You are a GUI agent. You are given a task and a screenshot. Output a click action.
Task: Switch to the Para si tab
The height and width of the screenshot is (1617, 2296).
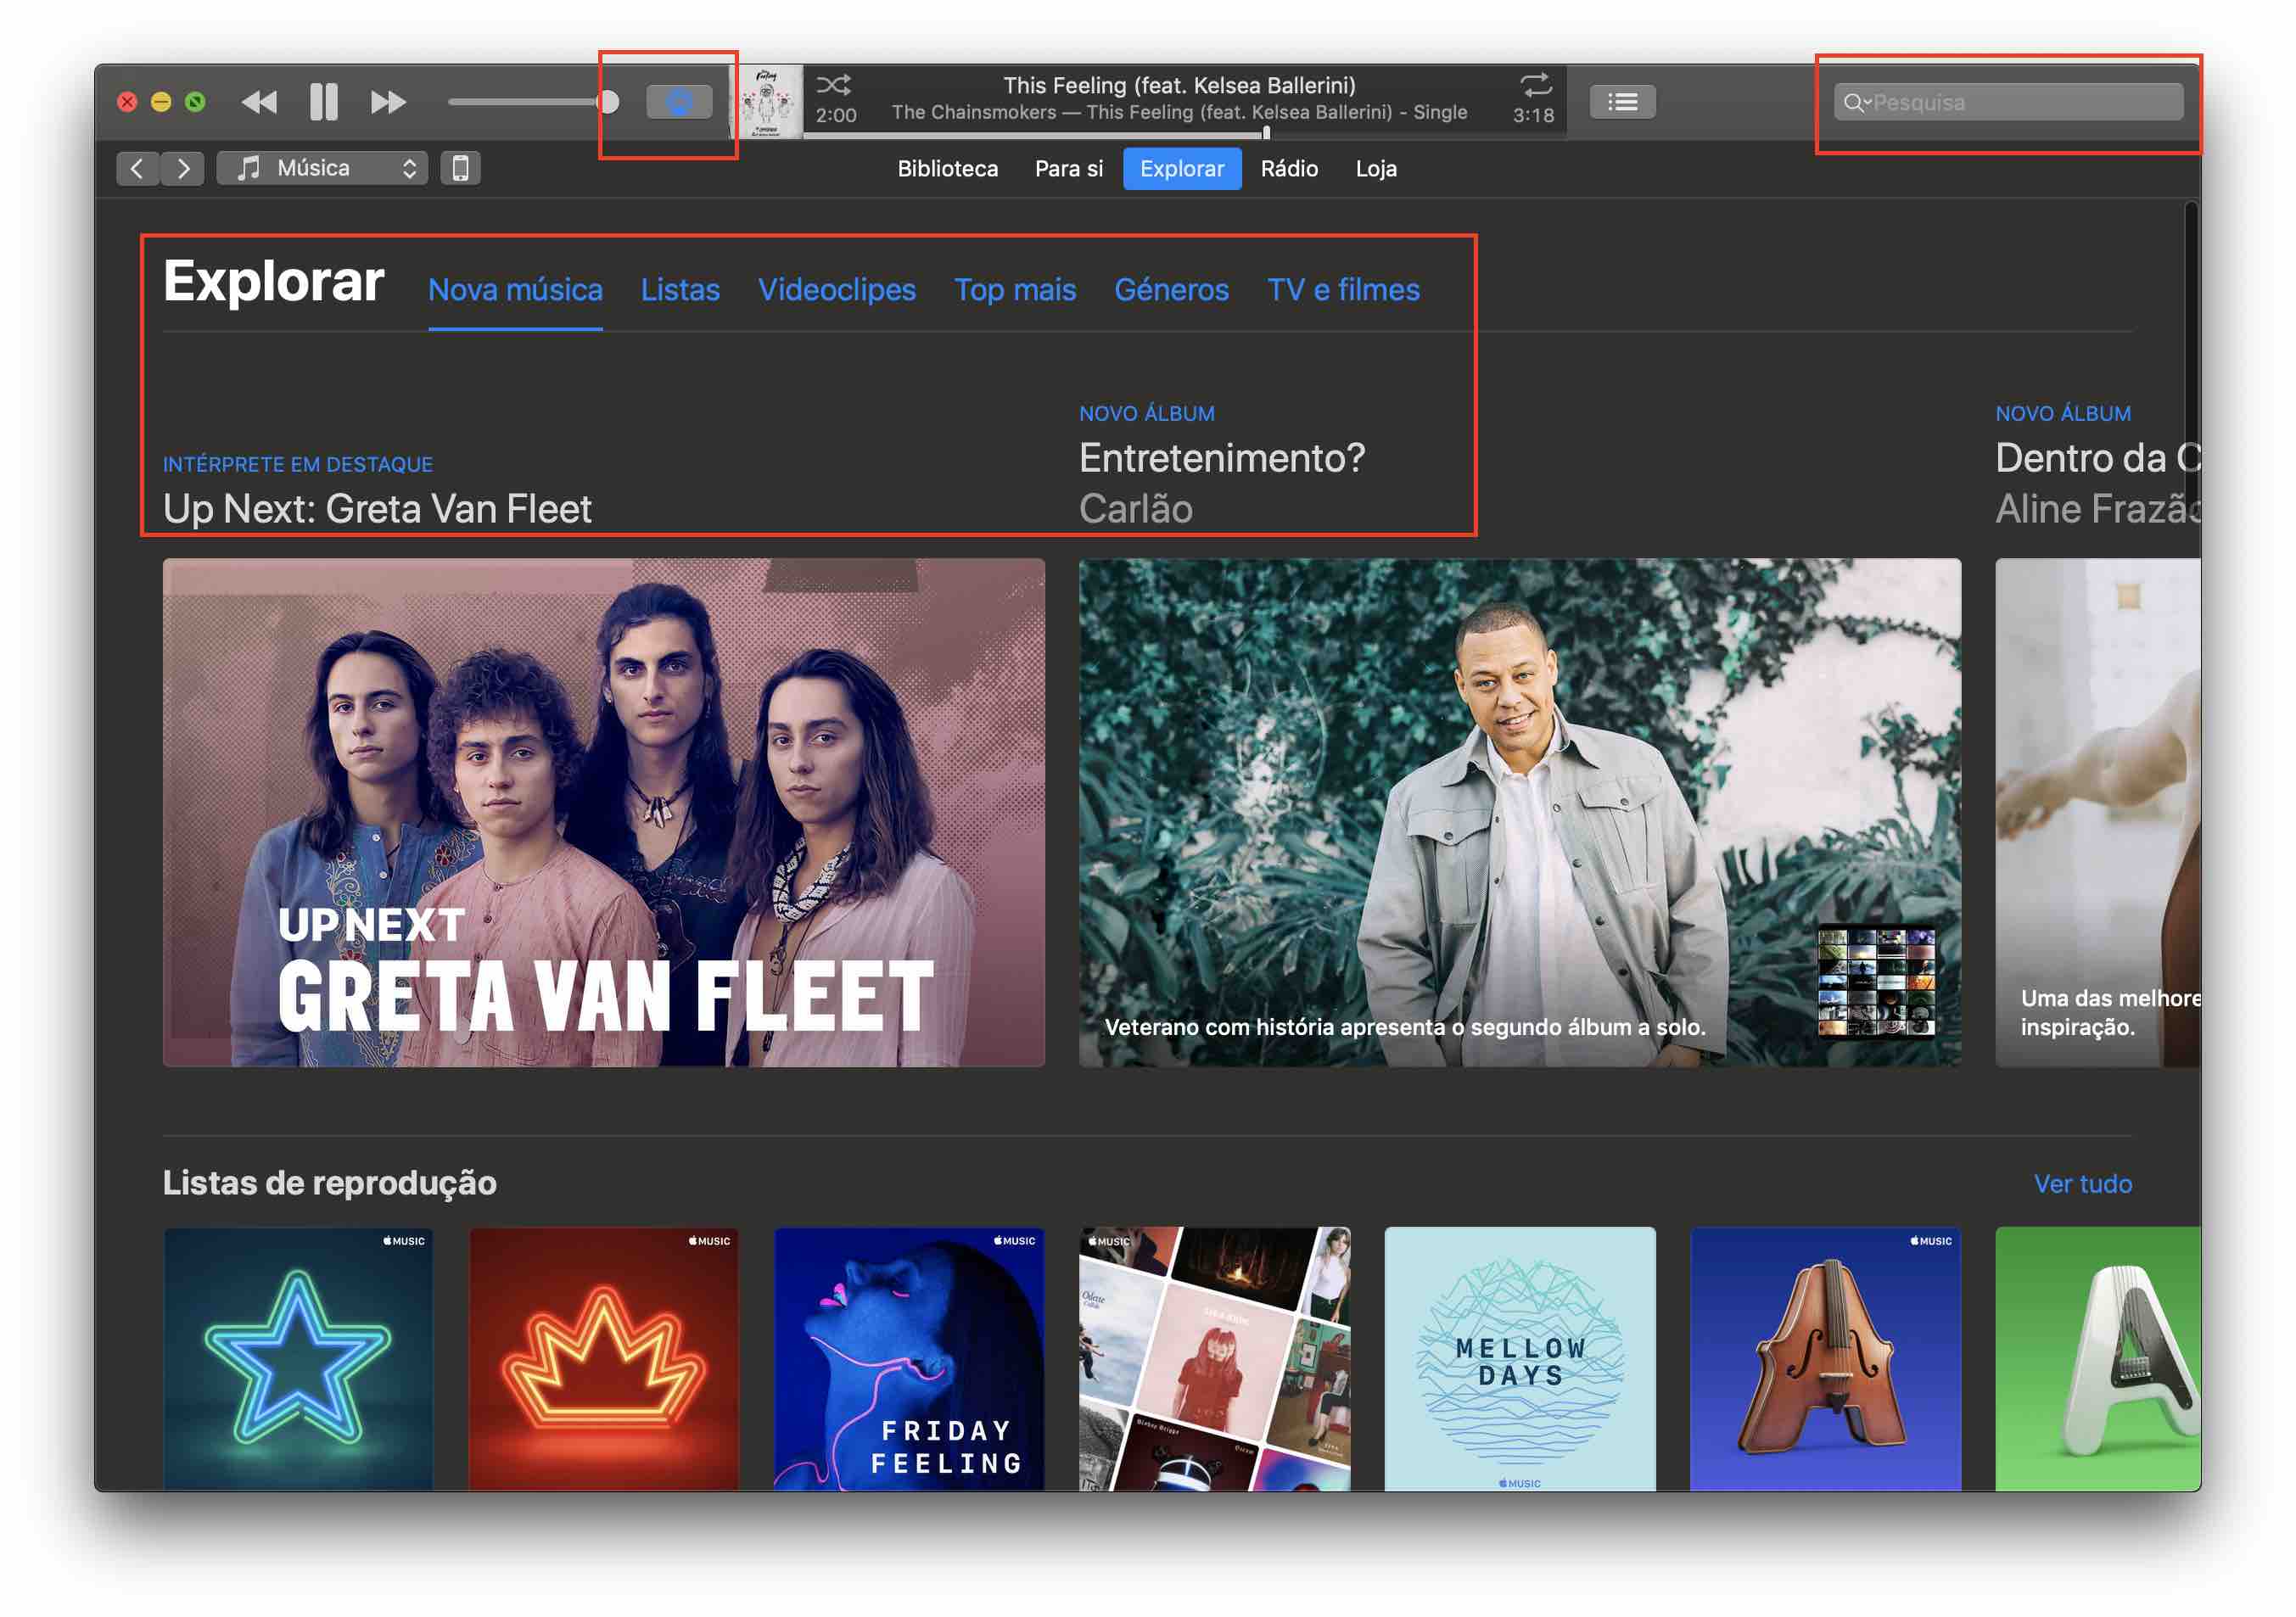click(1068, 169)
